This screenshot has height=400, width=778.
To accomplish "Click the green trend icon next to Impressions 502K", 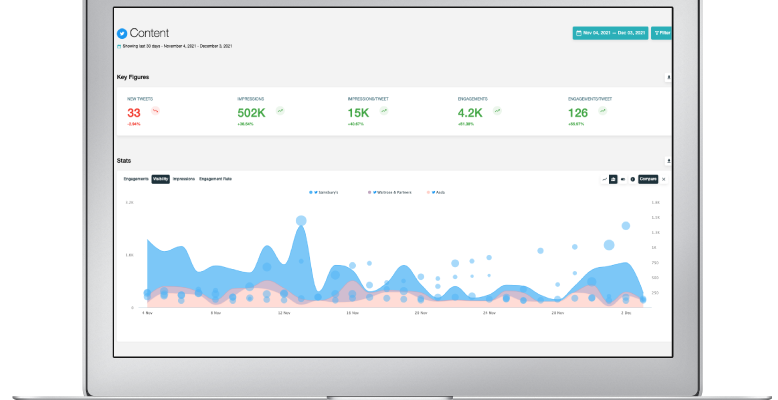I will pyautogui.click(x=280, y=110).
